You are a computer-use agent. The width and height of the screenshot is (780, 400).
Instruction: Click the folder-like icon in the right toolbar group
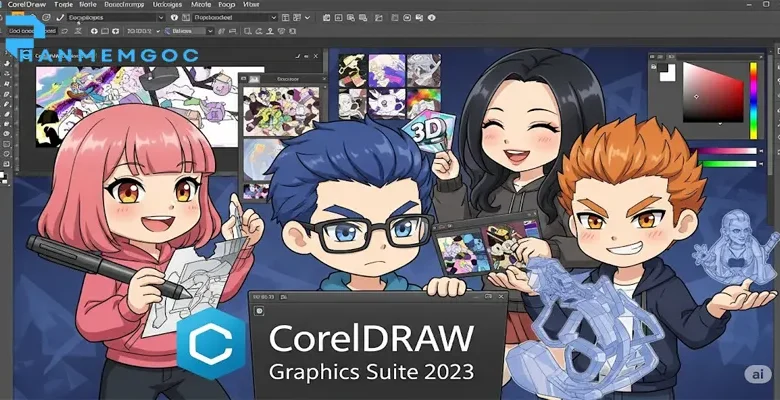(x=379, y=17)
